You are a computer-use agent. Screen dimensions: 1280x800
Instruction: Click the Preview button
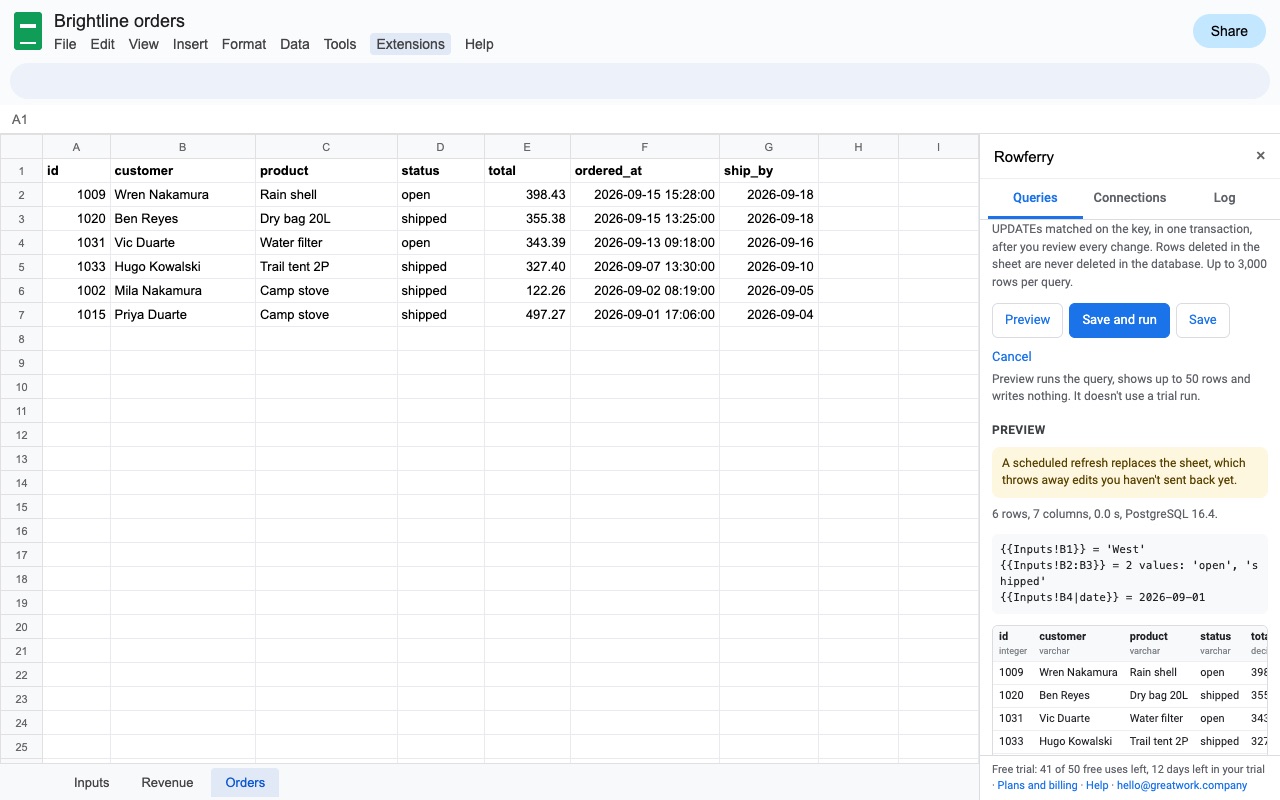[x=1027, y=320]
